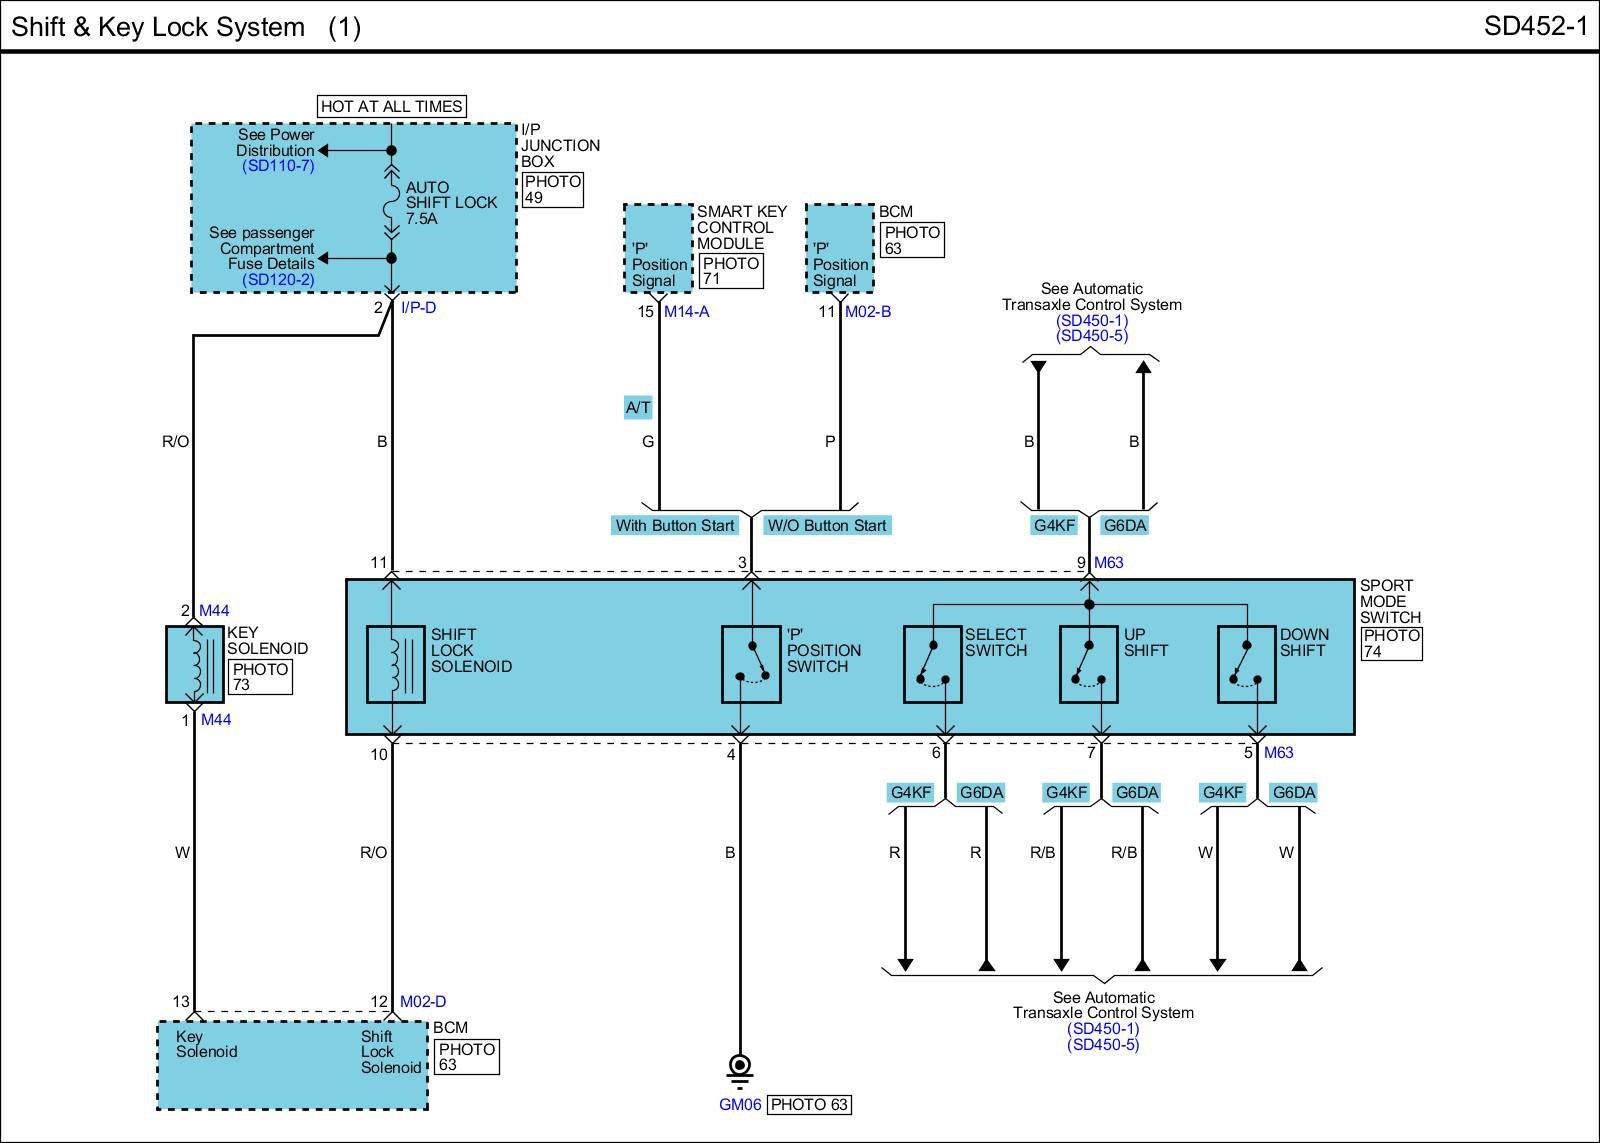Open PHOTO 74 for sport mode switch

click(1391, 643)
